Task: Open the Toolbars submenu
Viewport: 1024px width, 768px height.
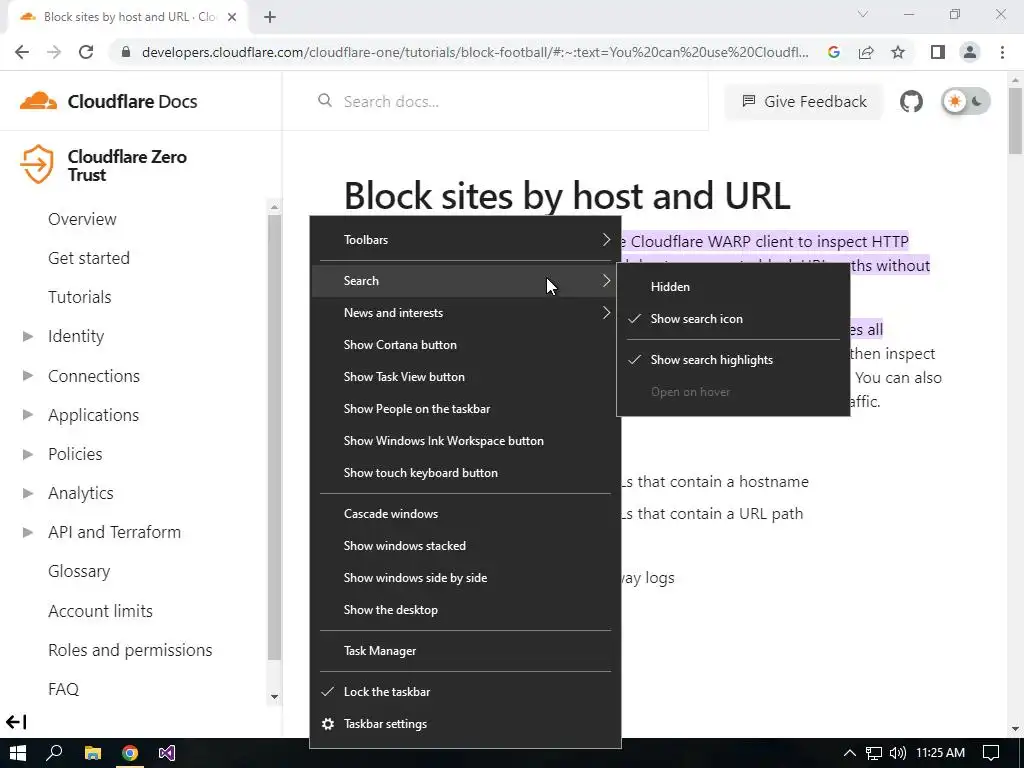Action: [x=465, y=240]
